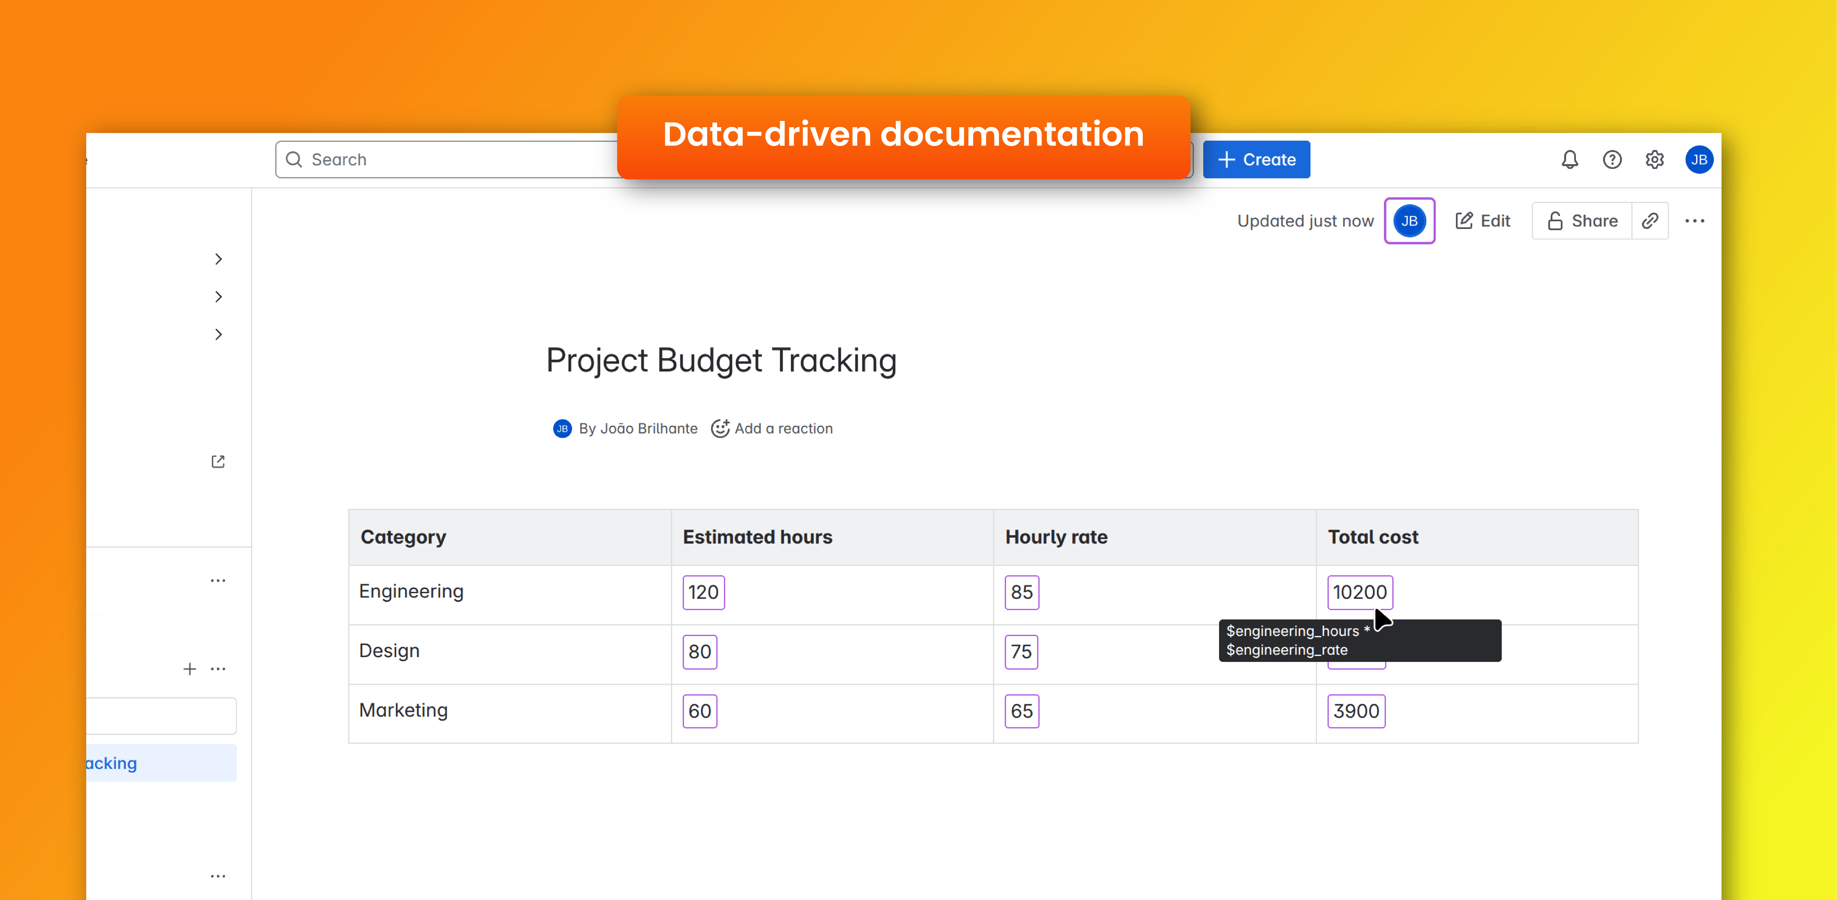Copy the page link with the chain icon
The height and width of the screenshot is (900, 1837).
click(x=1650, y=221)
